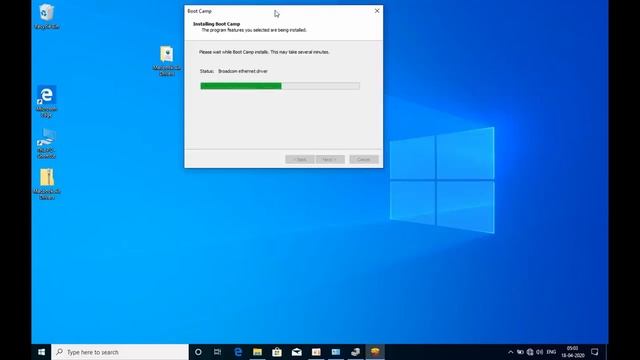Open the Mail app from the taskbar
This screenshot has height=360, width=640.
click(x=297, y=352)
